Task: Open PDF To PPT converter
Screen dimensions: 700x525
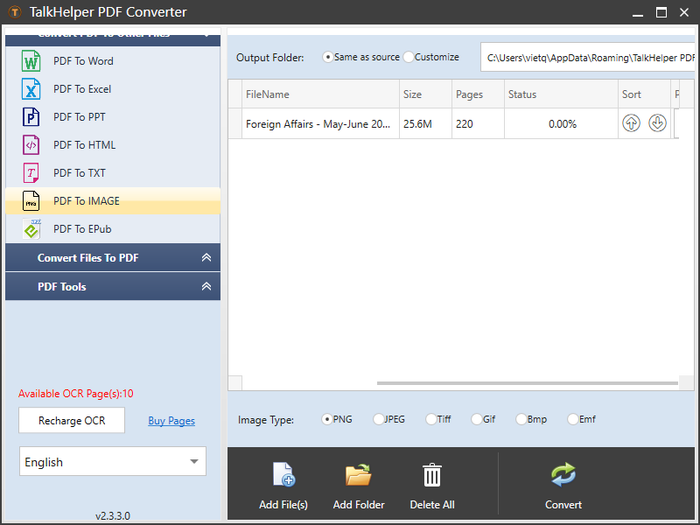Action: [112, 117]
